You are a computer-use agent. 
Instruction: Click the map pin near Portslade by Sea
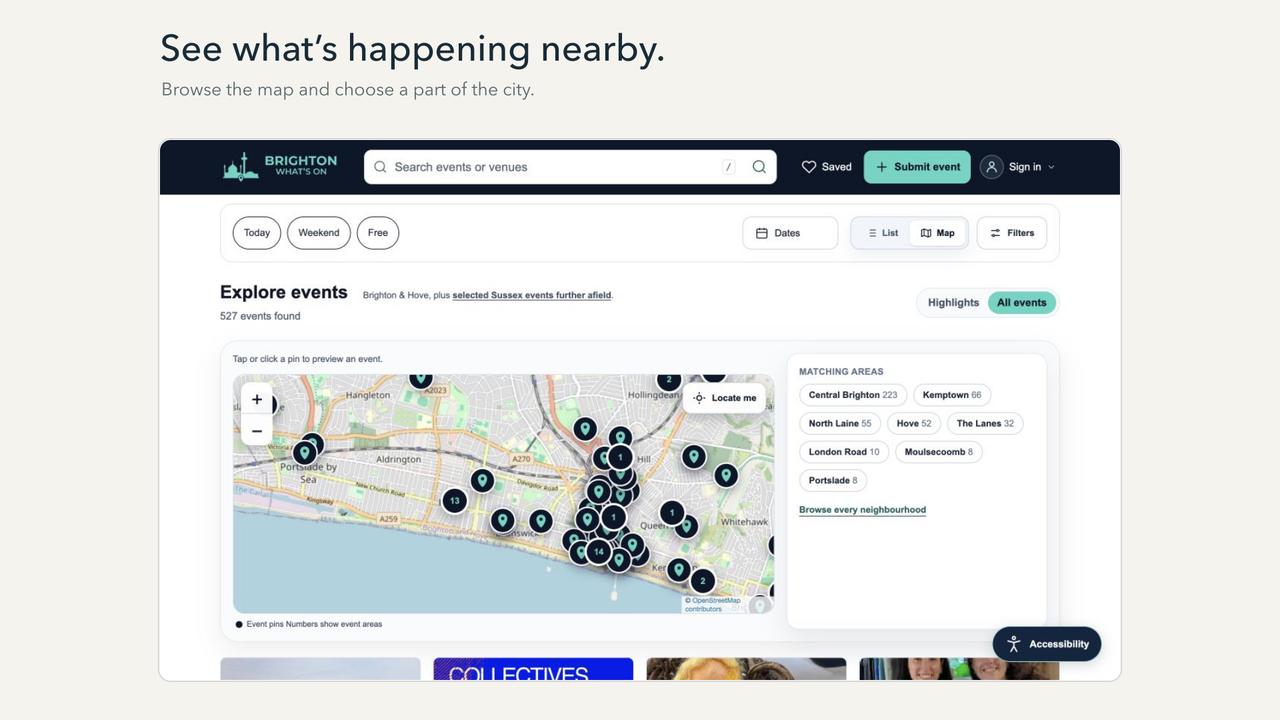305,453
